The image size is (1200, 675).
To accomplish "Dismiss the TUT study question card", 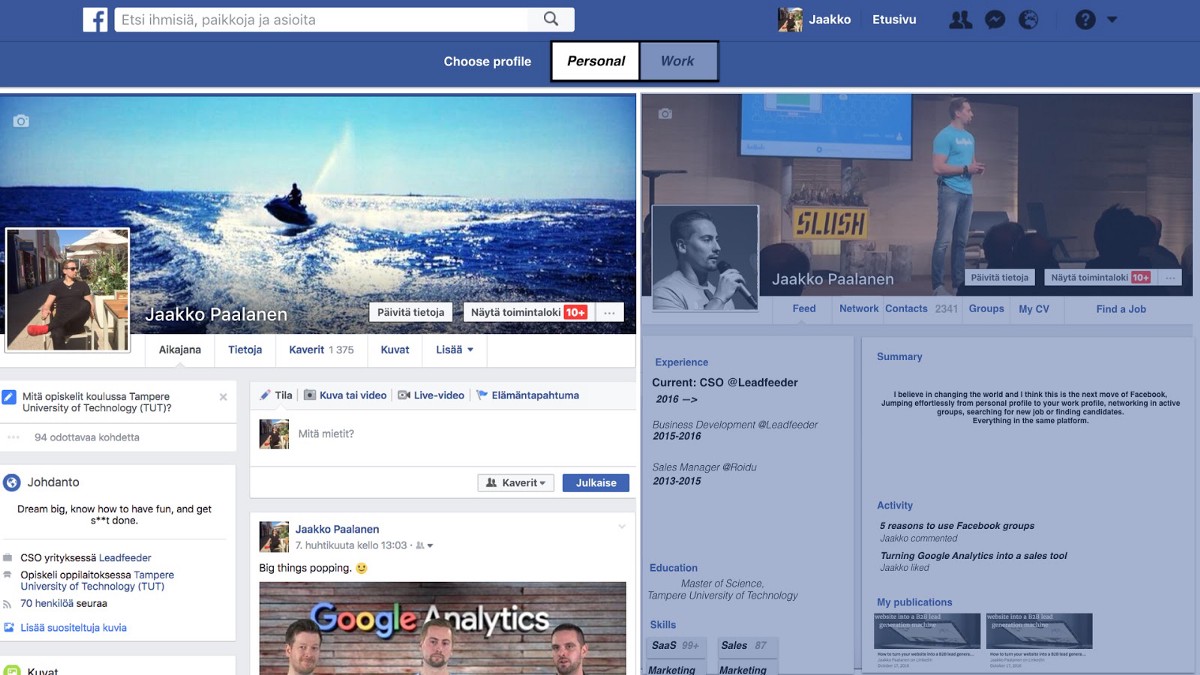I will 223,397.
